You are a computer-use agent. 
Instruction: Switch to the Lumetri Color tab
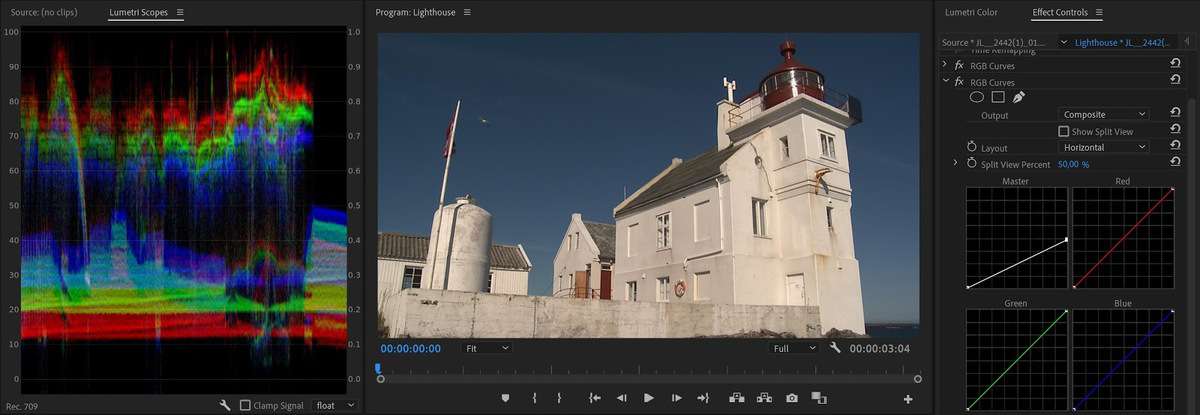click(x=971, y=13)
